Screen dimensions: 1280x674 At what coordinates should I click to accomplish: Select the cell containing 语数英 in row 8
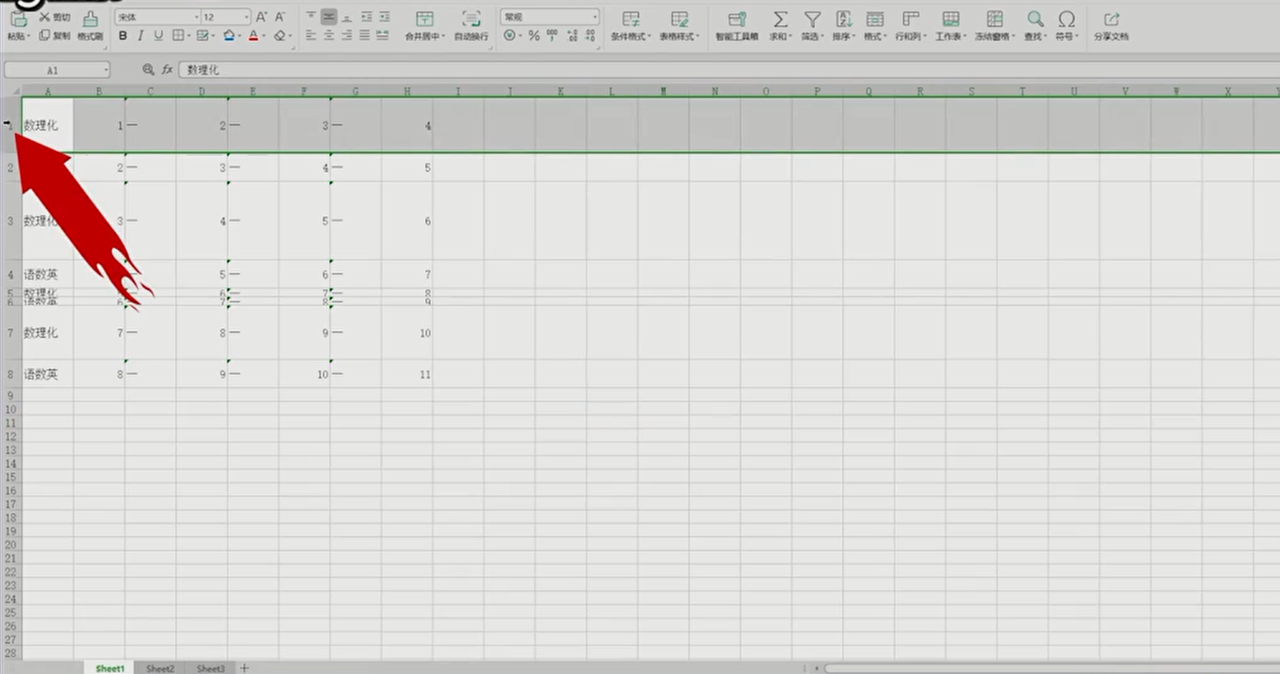[47, 374]
